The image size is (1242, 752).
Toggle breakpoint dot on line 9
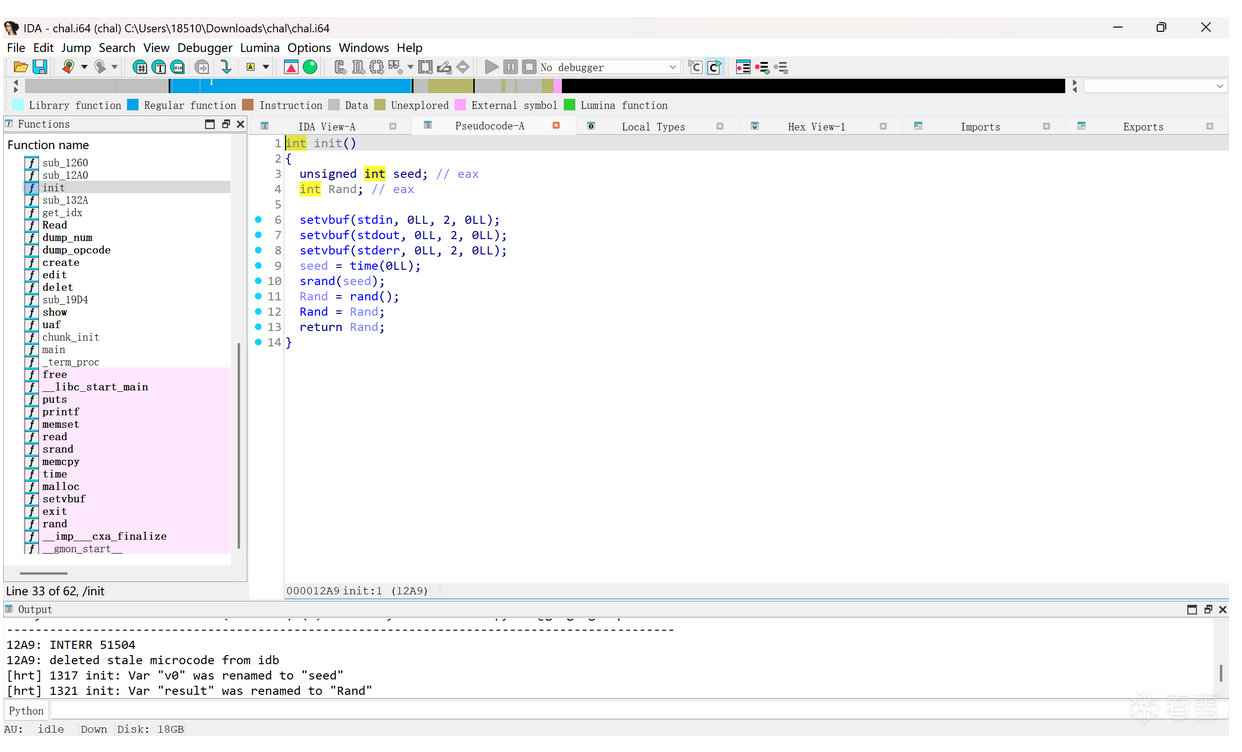(258, 266)
